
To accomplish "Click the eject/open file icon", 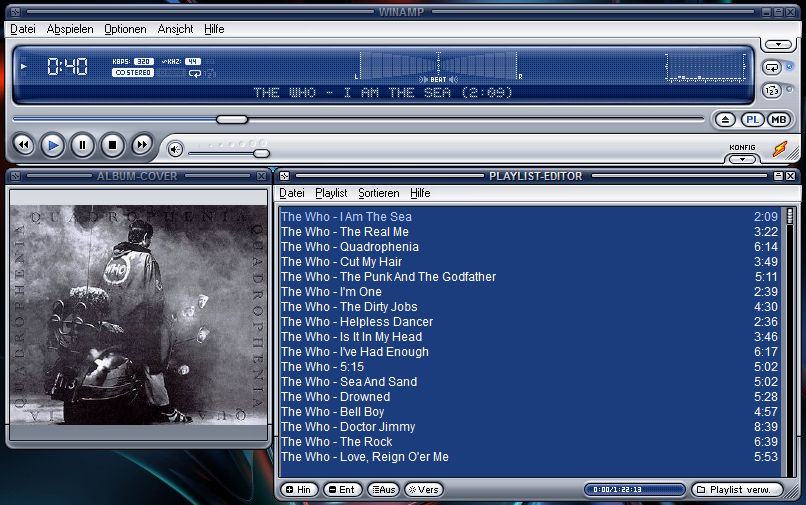I will pyautogui.click(x=725, y=120).
